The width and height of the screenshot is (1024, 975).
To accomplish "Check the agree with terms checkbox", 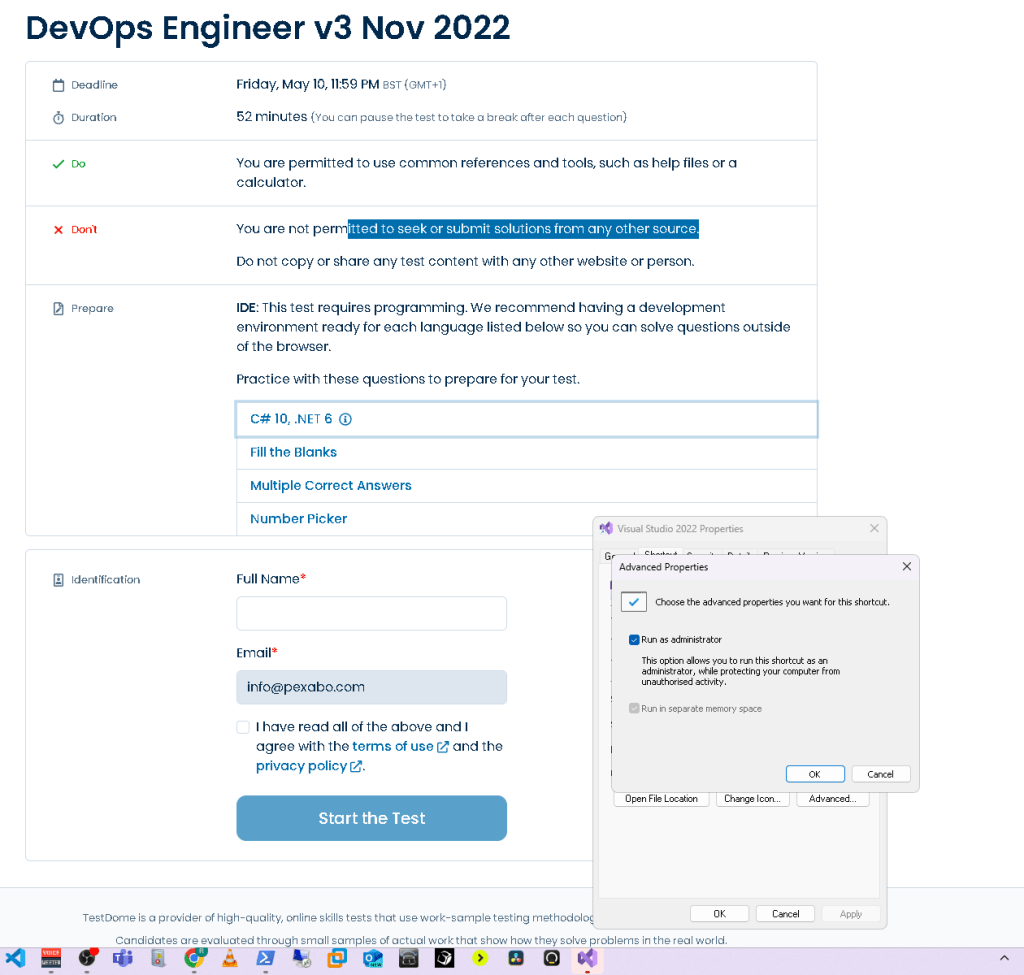I will [x=243, y=727].
